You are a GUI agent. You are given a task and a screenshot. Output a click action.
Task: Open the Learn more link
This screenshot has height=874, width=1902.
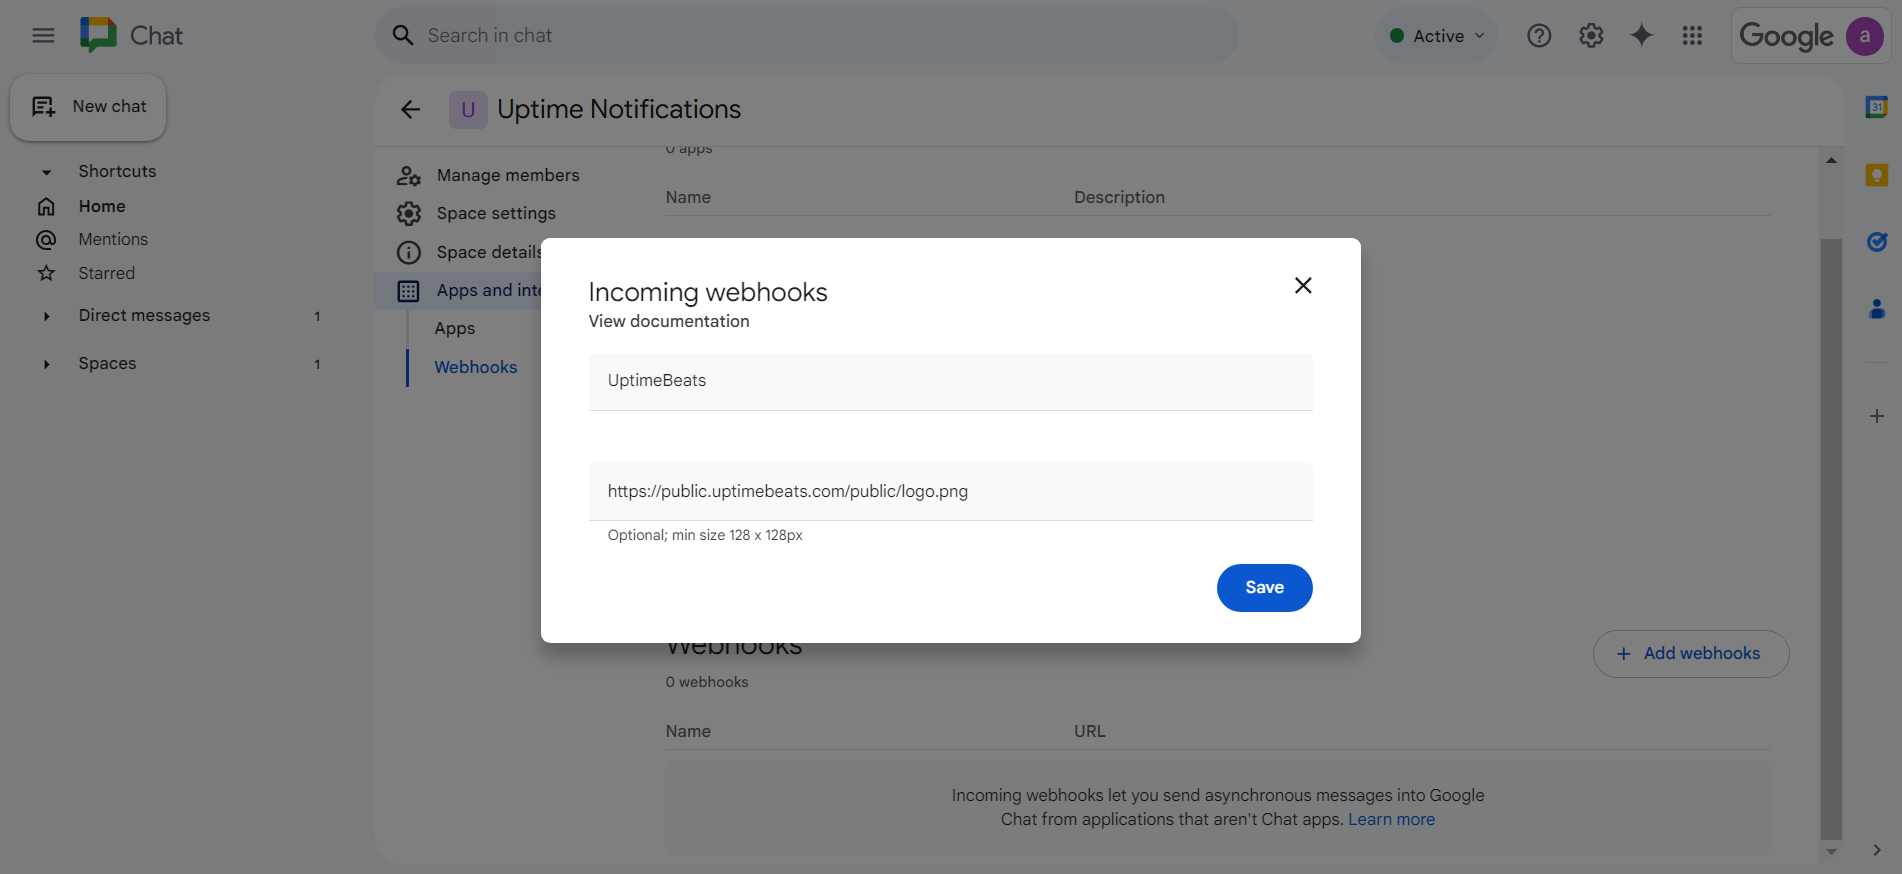[x=1391, y=819]
